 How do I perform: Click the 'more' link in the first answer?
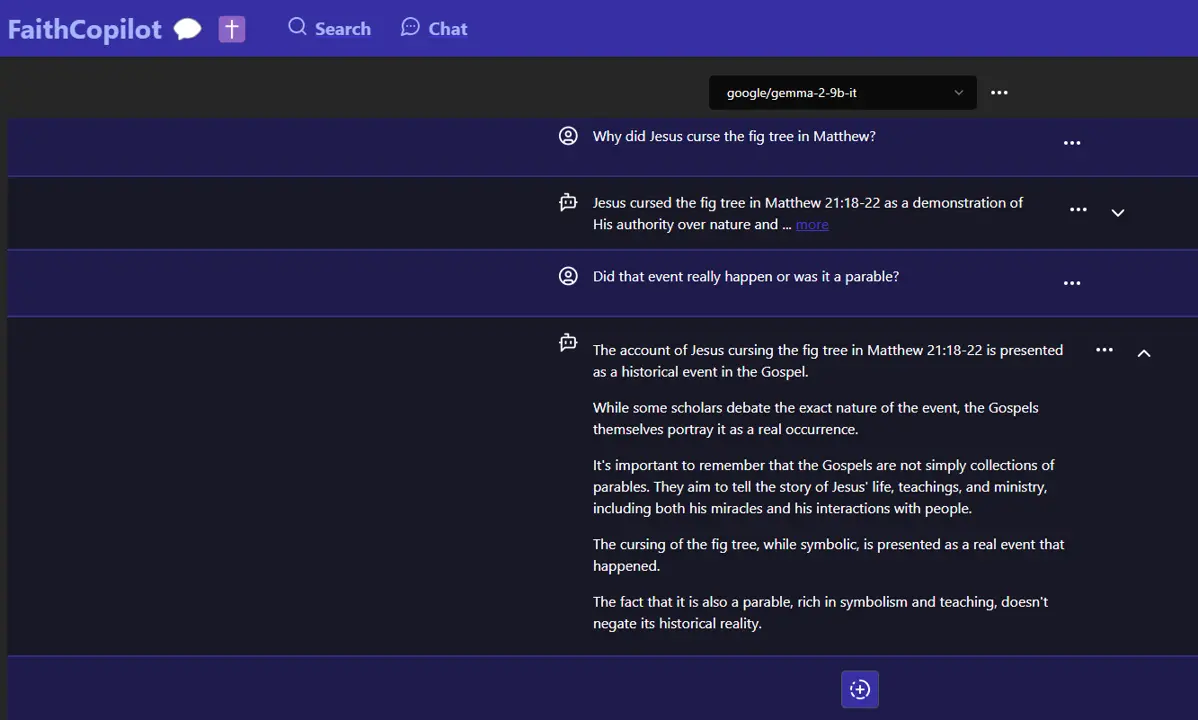812,225
